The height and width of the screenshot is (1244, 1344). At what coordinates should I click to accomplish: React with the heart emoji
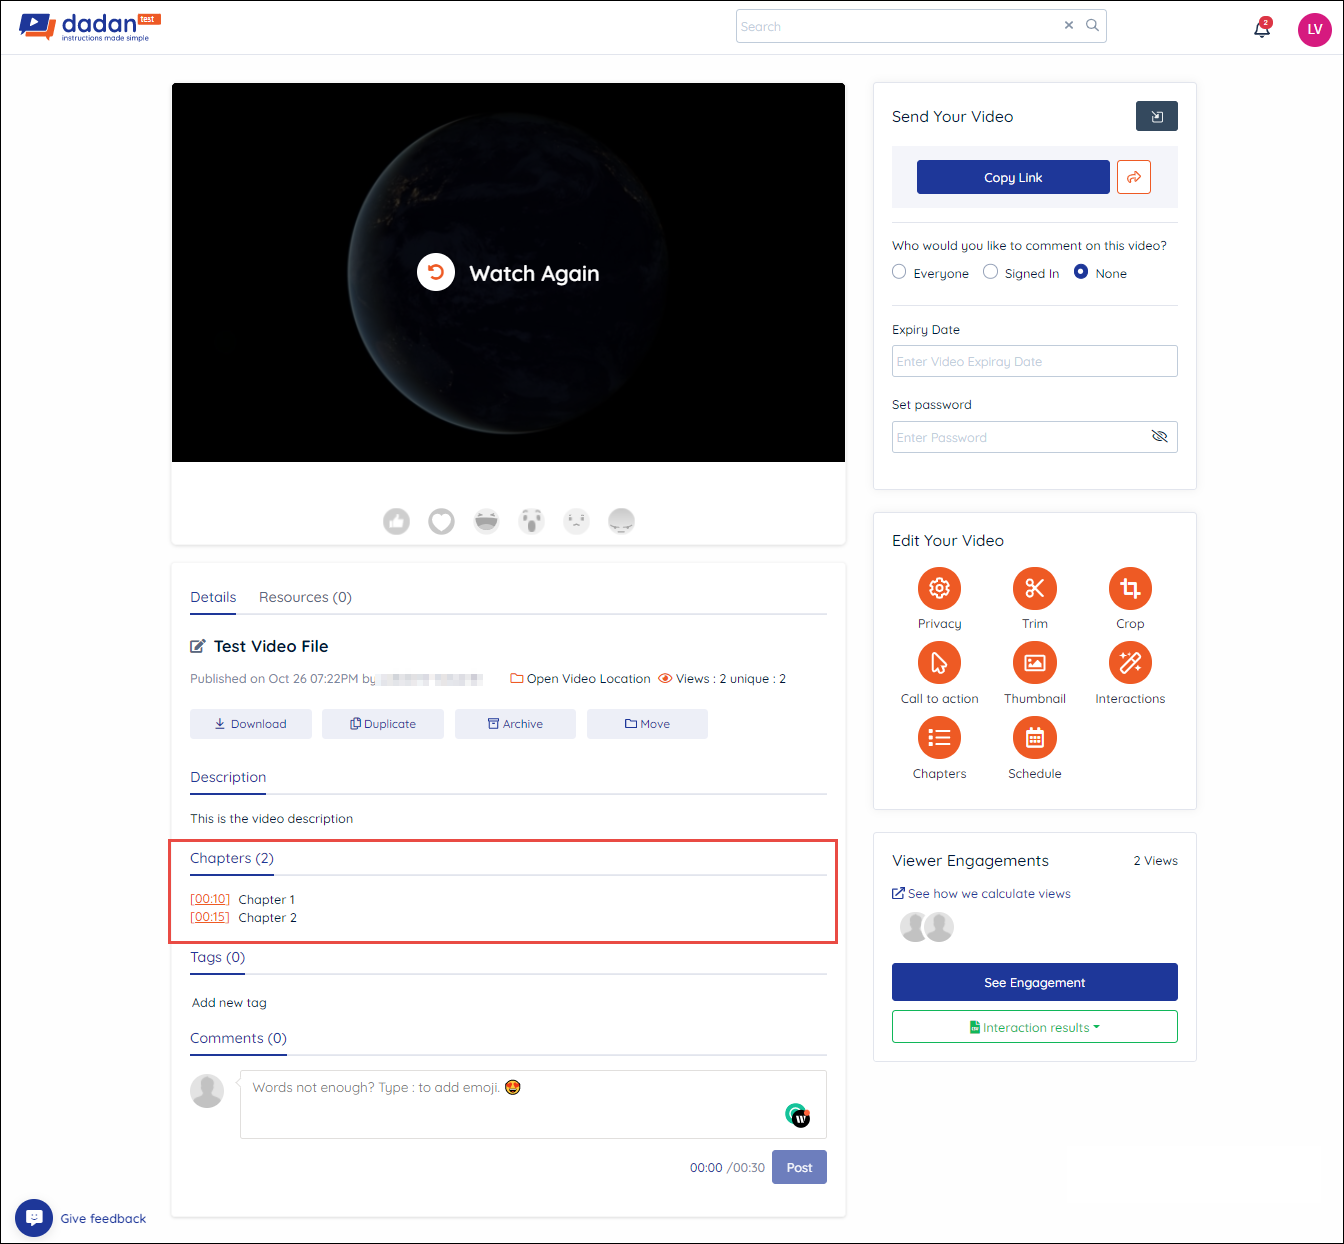coord(442,521)
